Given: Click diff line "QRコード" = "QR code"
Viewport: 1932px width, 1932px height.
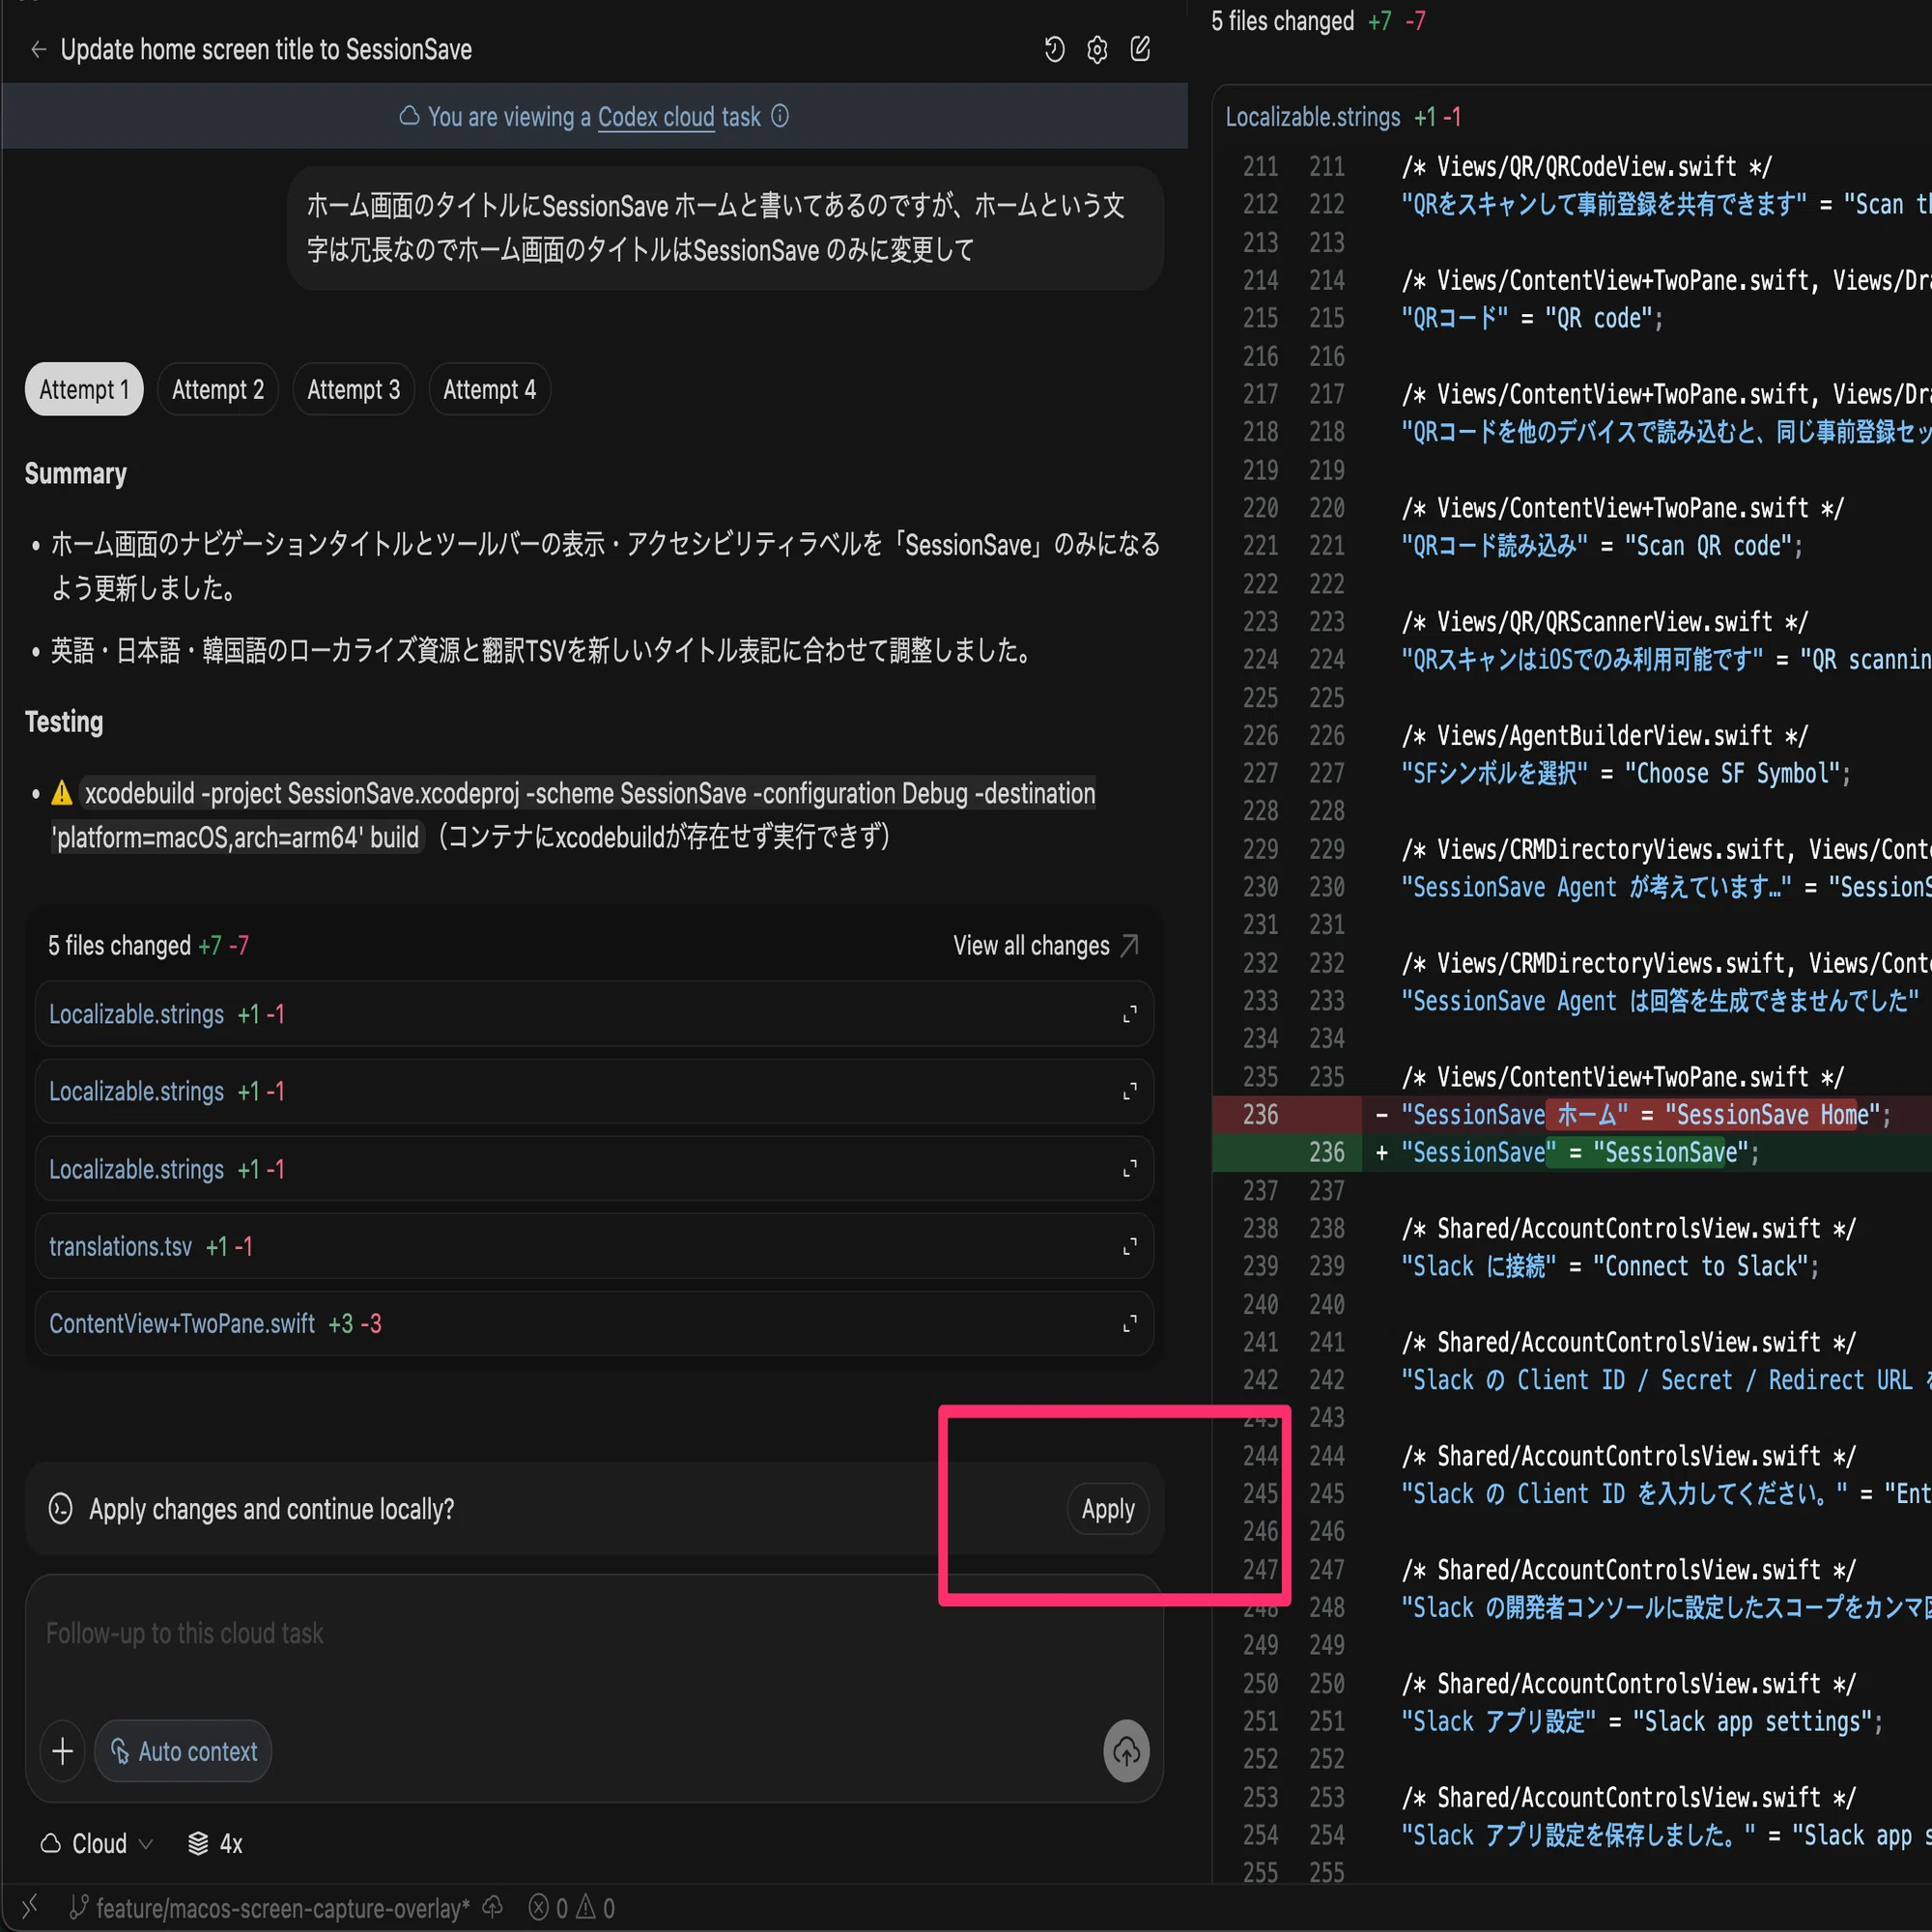Looking at the screenshot, I should coord(1531,318).
